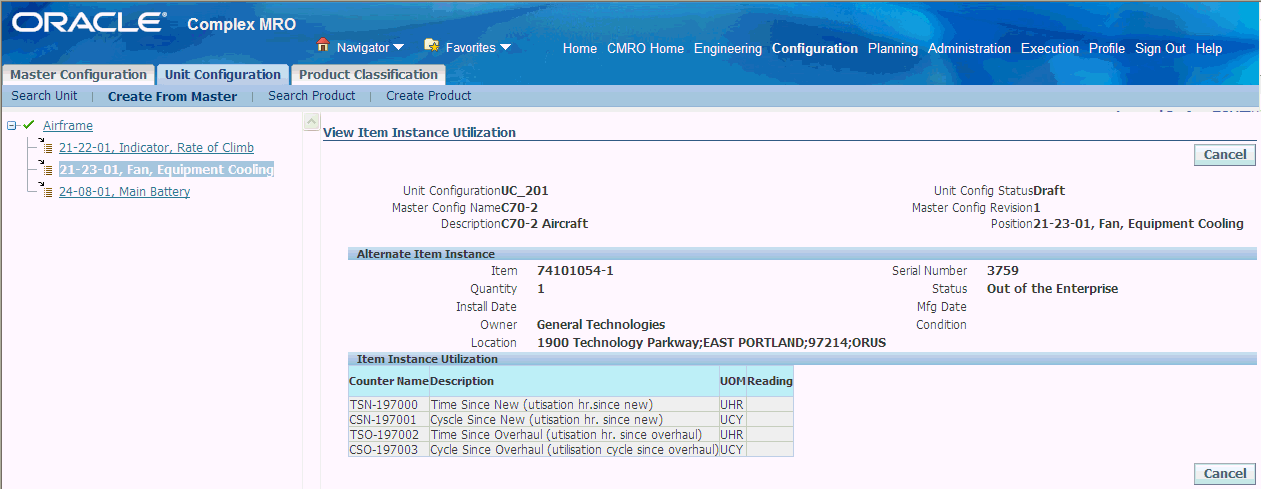Click the bottom Cancel button

(1225, 473)
